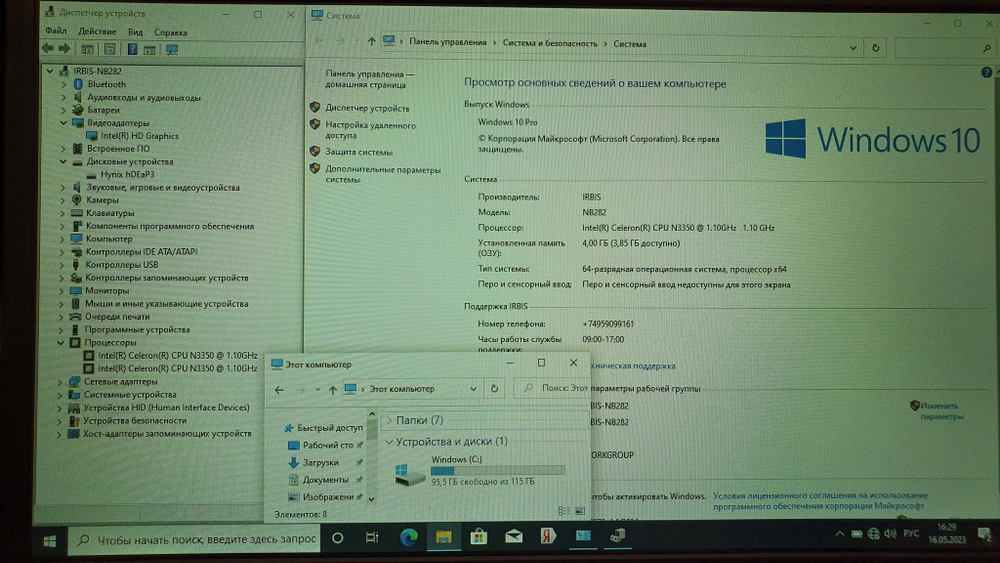Select Быстрый доступ in navigation pane
This screenshot has height=563, width=1000.
330,428
